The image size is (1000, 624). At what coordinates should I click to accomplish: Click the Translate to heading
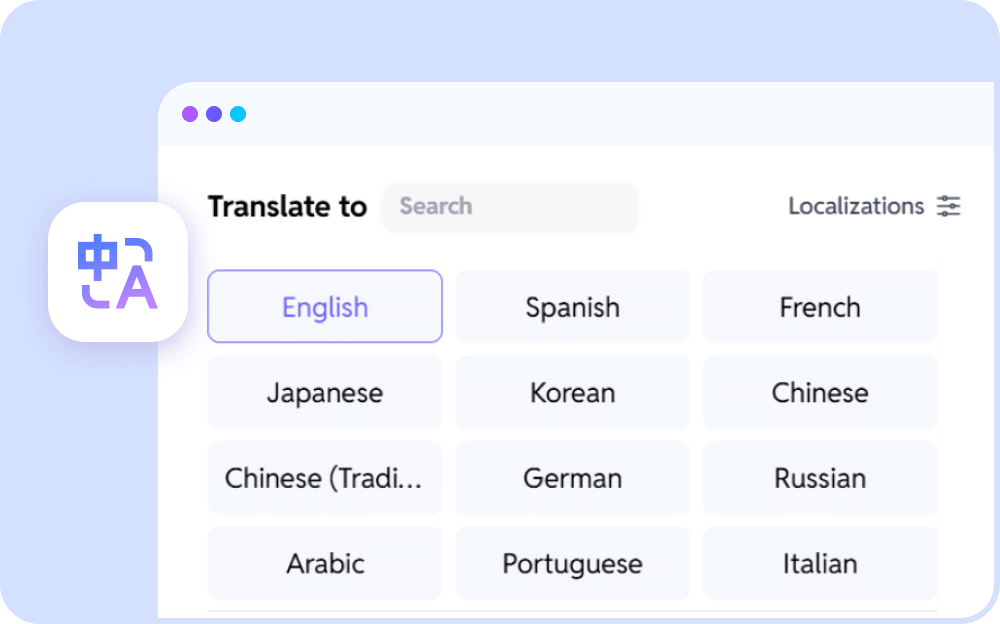[287, 207]
